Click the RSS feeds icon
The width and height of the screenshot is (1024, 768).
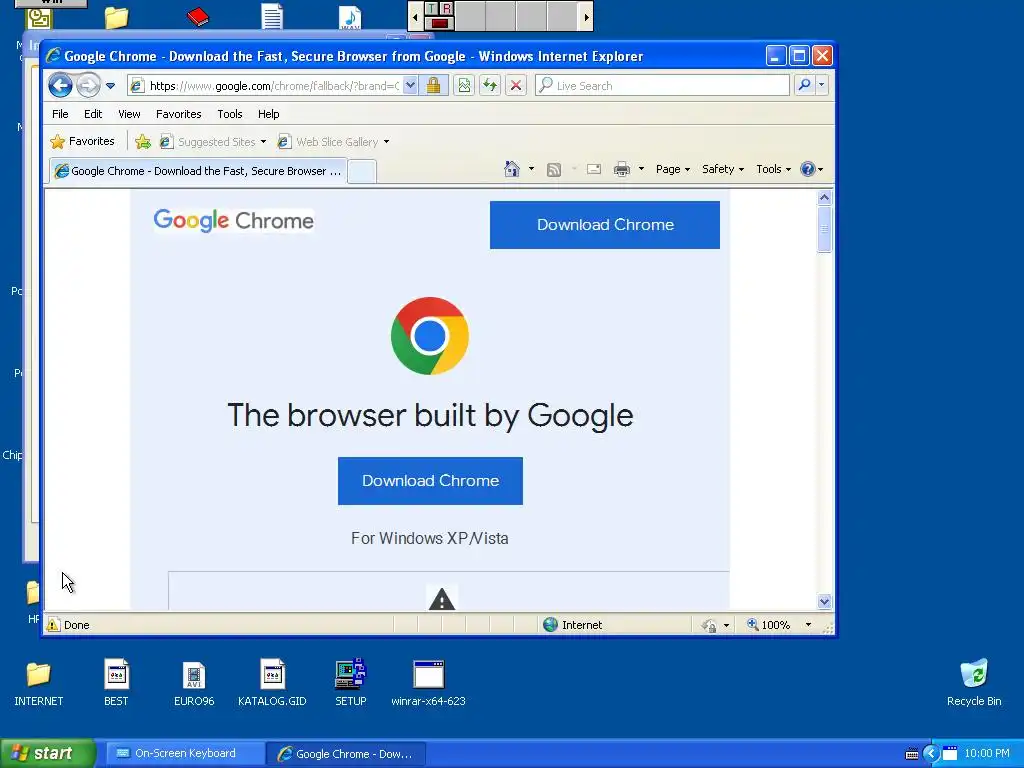coord(554,170)
